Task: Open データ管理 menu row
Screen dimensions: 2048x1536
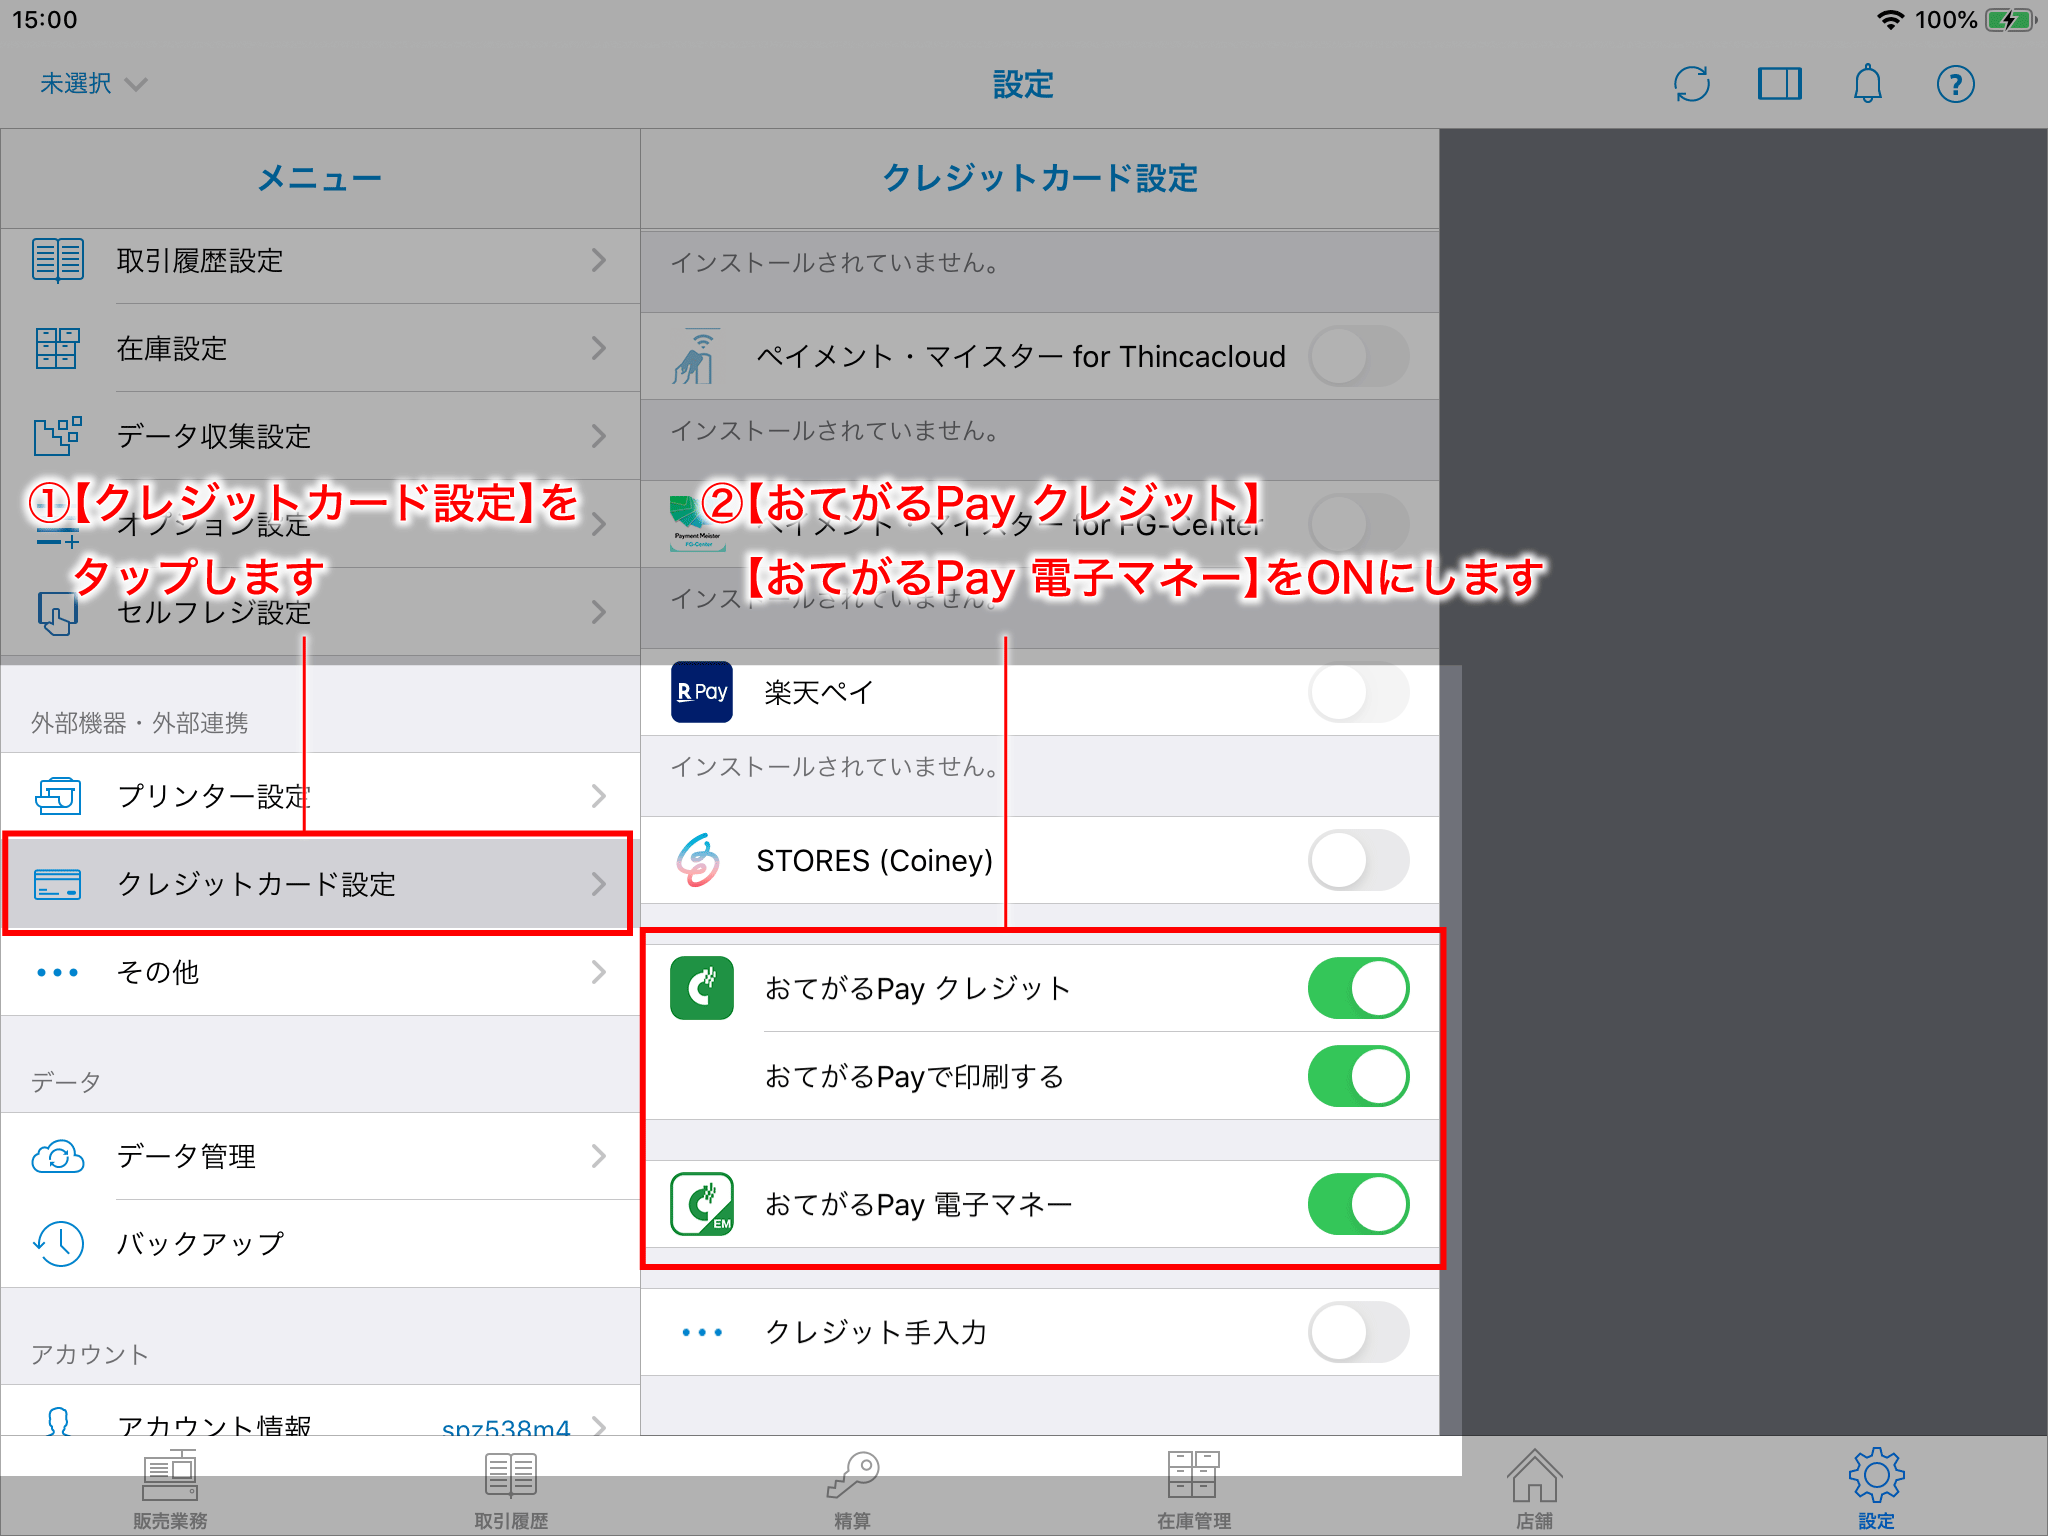Action: point(320,1156)
